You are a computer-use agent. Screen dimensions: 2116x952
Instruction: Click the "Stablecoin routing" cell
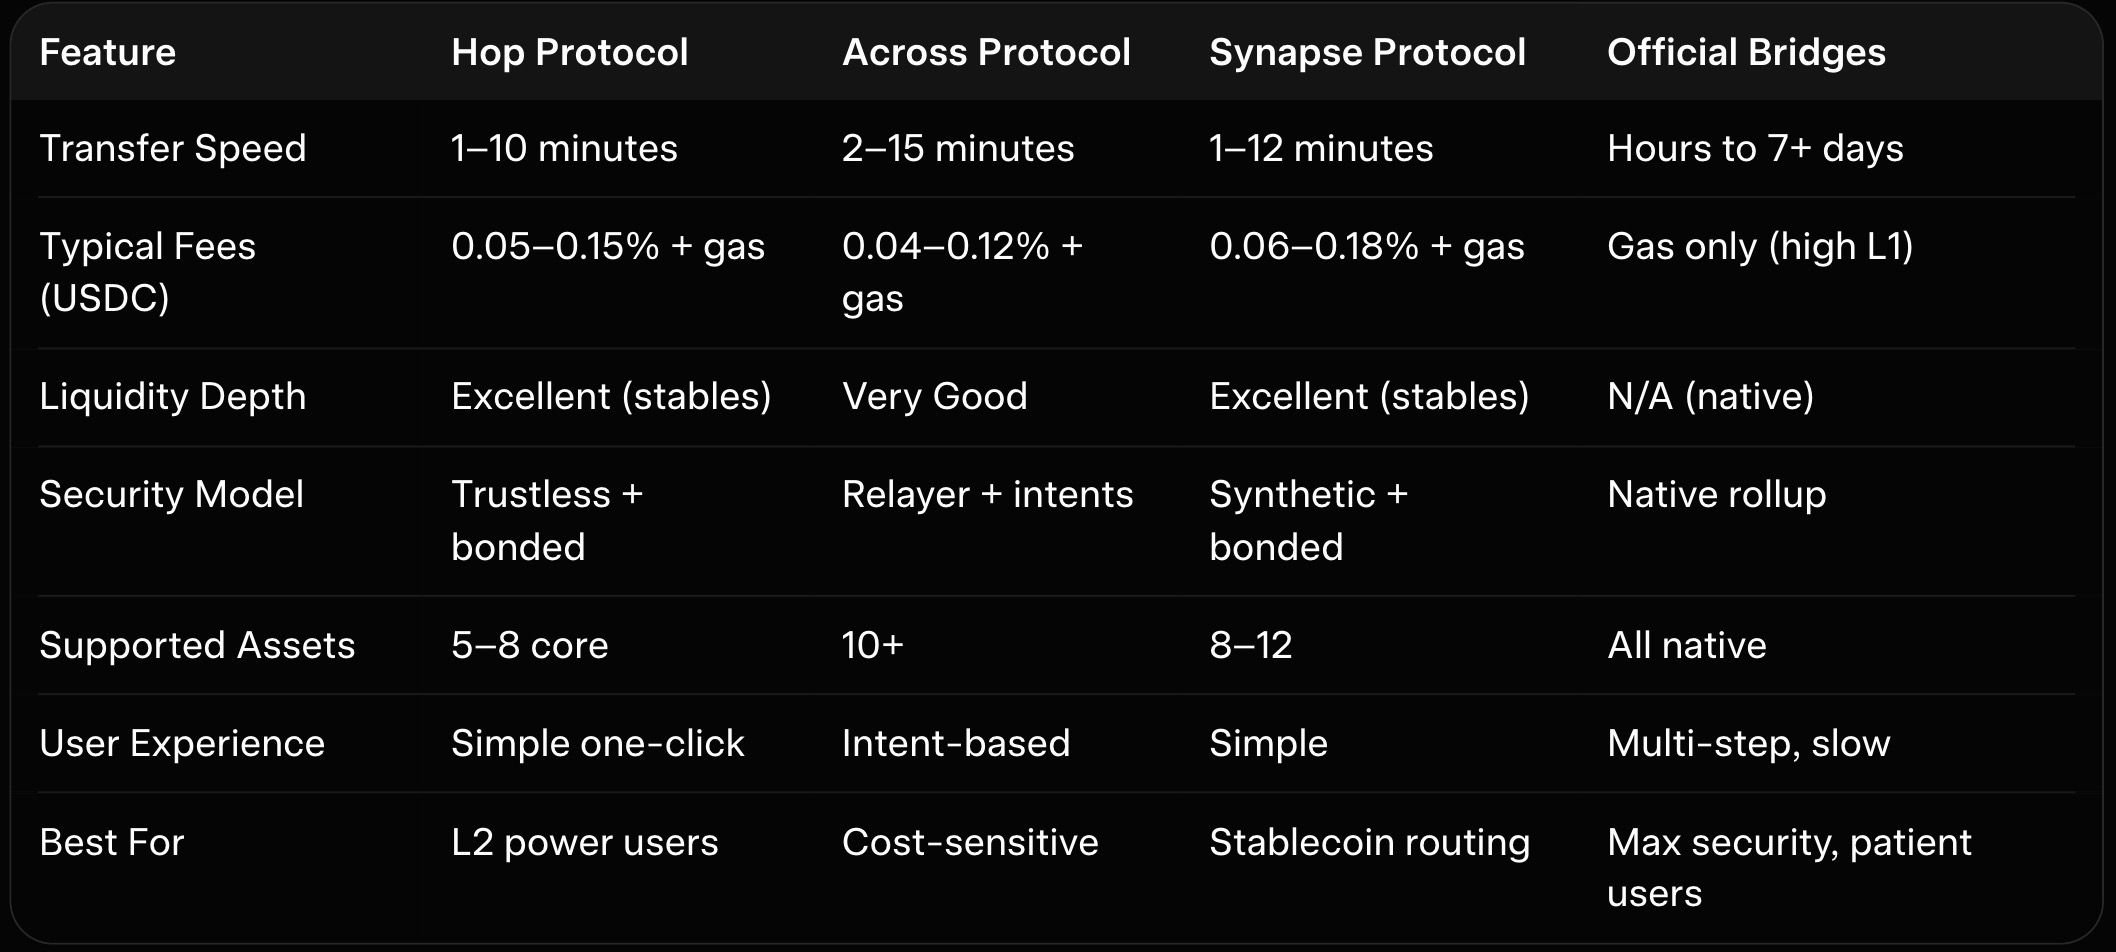[1369, 842]
